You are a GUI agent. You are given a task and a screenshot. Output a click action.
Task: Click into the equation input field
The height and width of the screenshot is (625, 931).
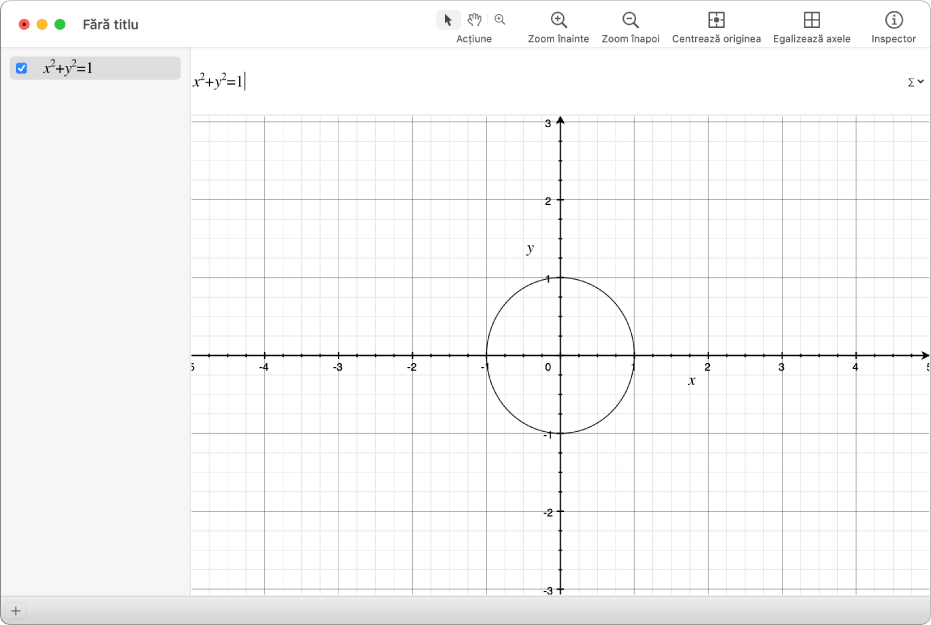coord(546,82)
